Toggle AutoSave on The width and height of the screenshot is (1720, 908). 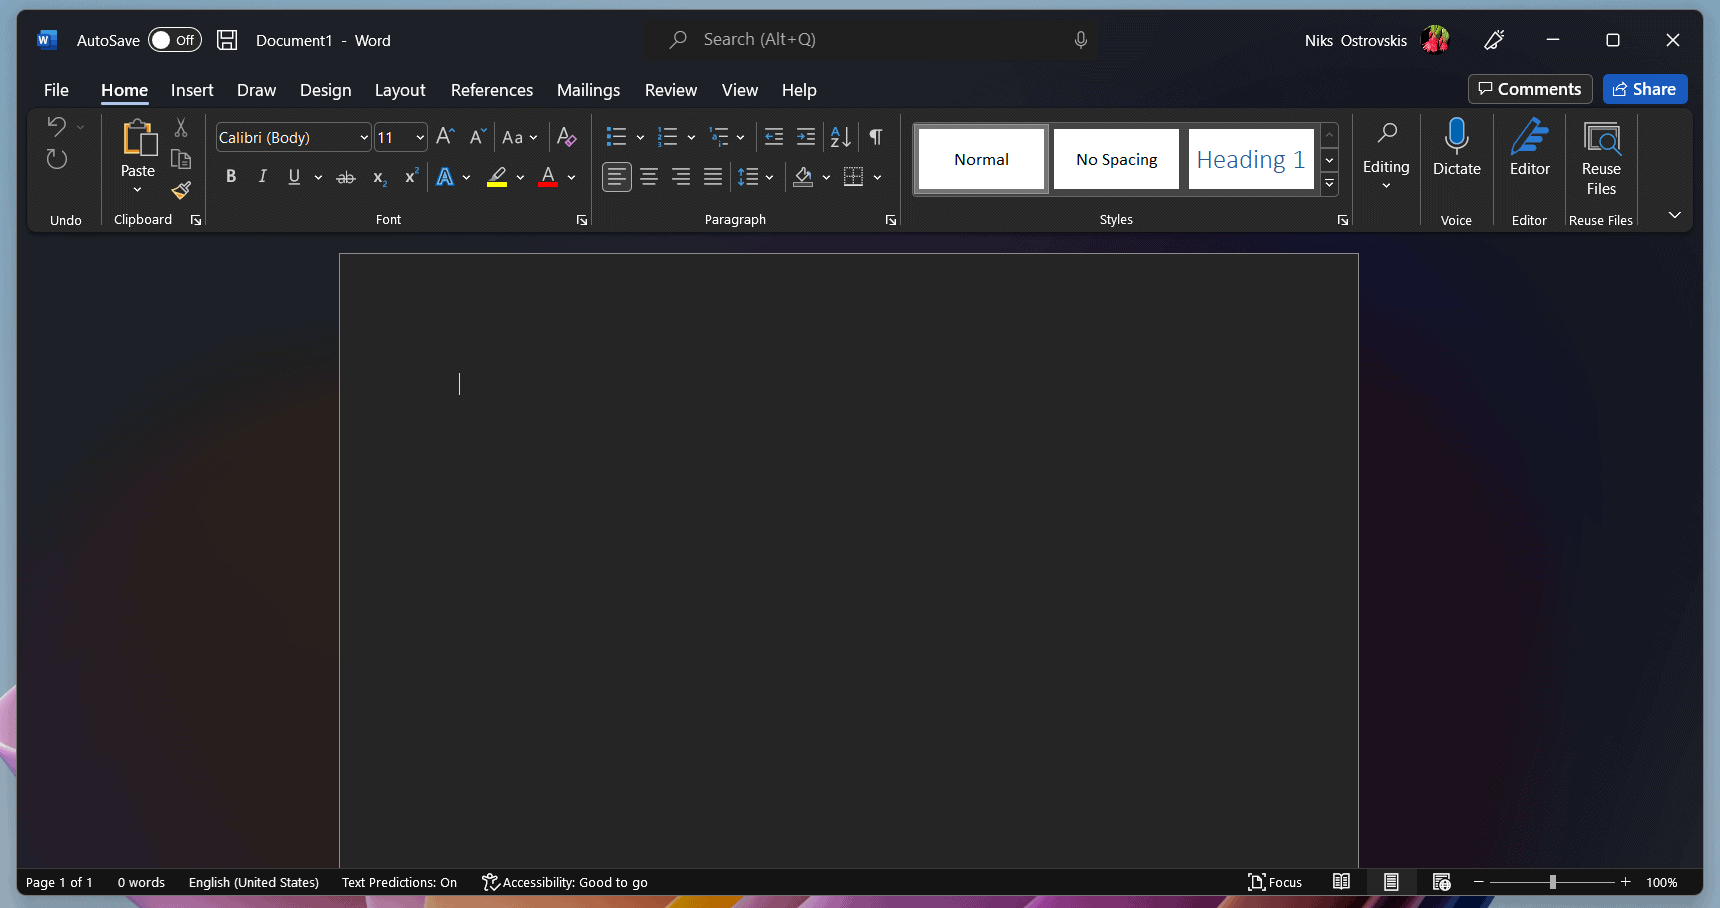click(175, 40)
